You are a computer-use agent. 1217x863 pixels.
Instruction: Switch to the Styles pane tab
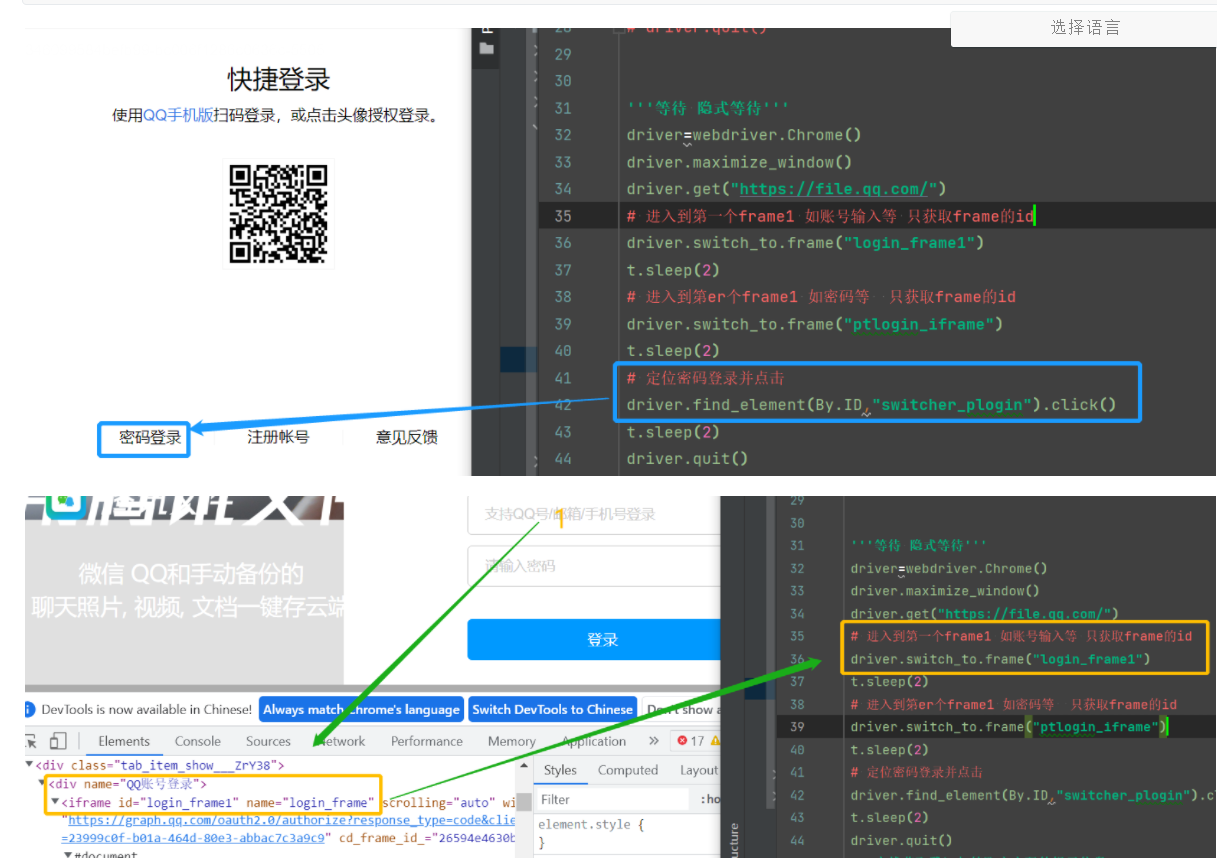(x=560, y=770)
